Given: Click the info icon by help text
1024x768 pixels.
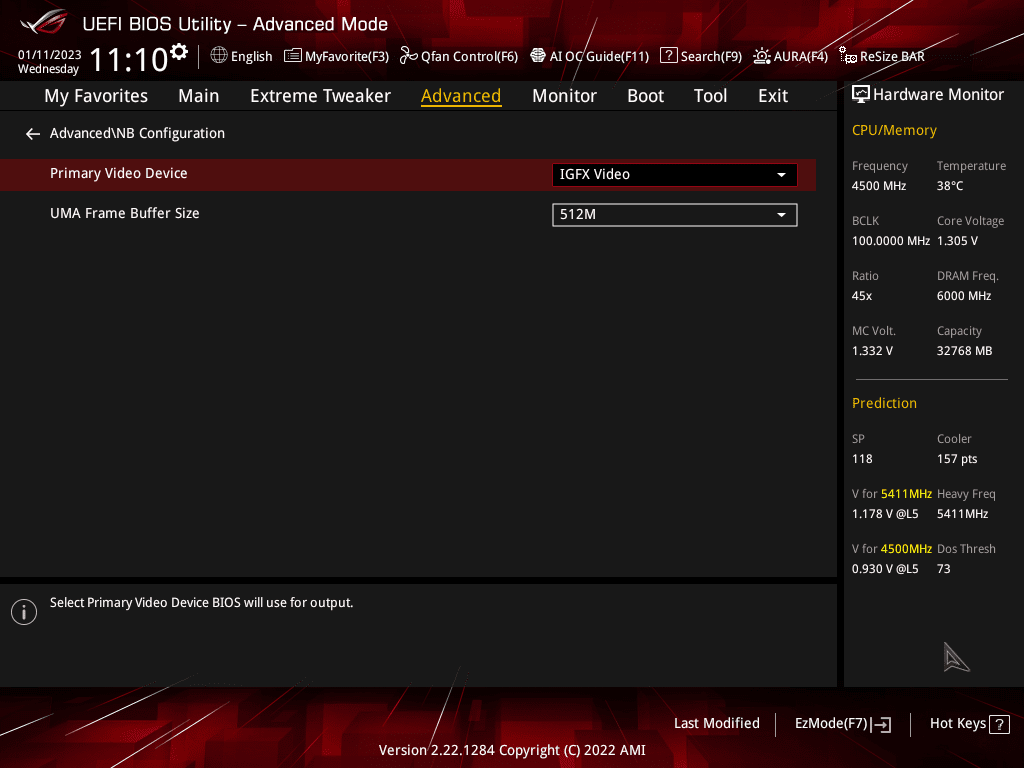Looking at the screenshot, I should [x=24, y=612].
